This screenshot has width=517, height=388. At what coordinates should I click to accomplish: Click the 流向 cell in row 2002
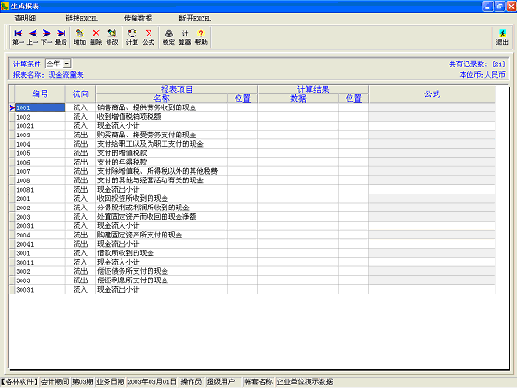(80, 208)
